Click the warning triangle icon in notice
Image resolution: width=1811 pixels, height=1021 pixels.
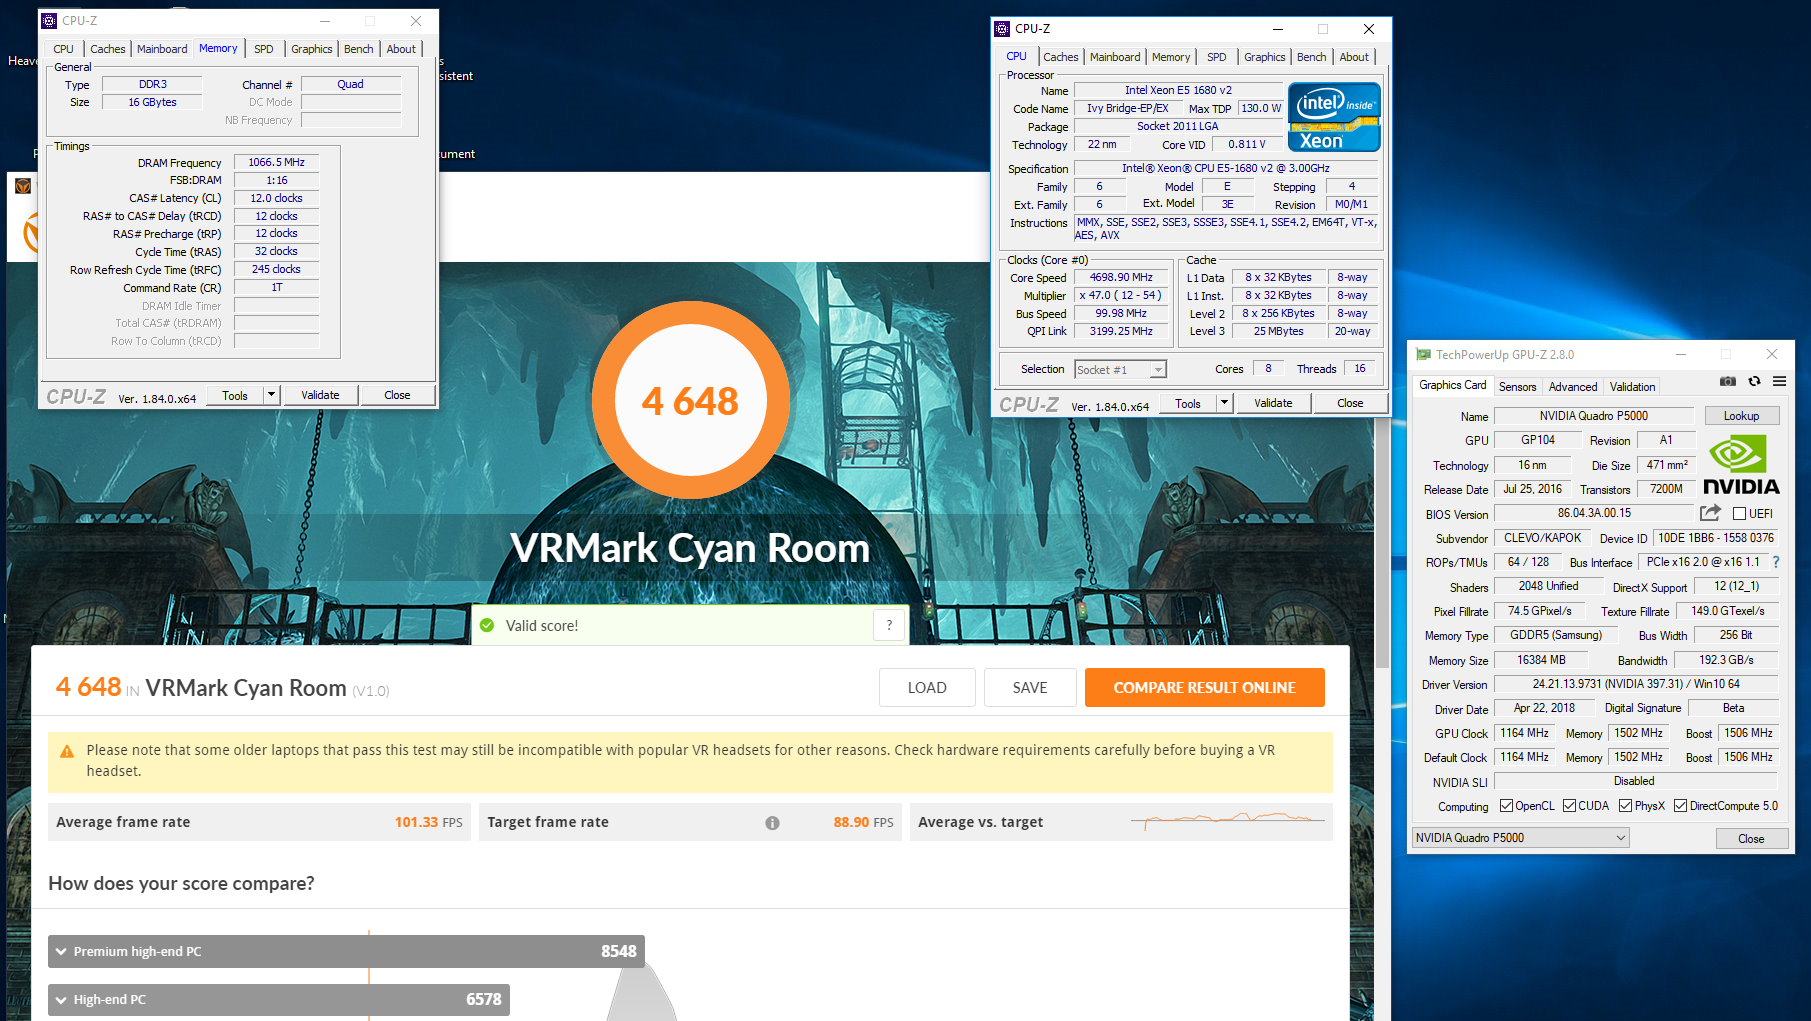[67, 751]
